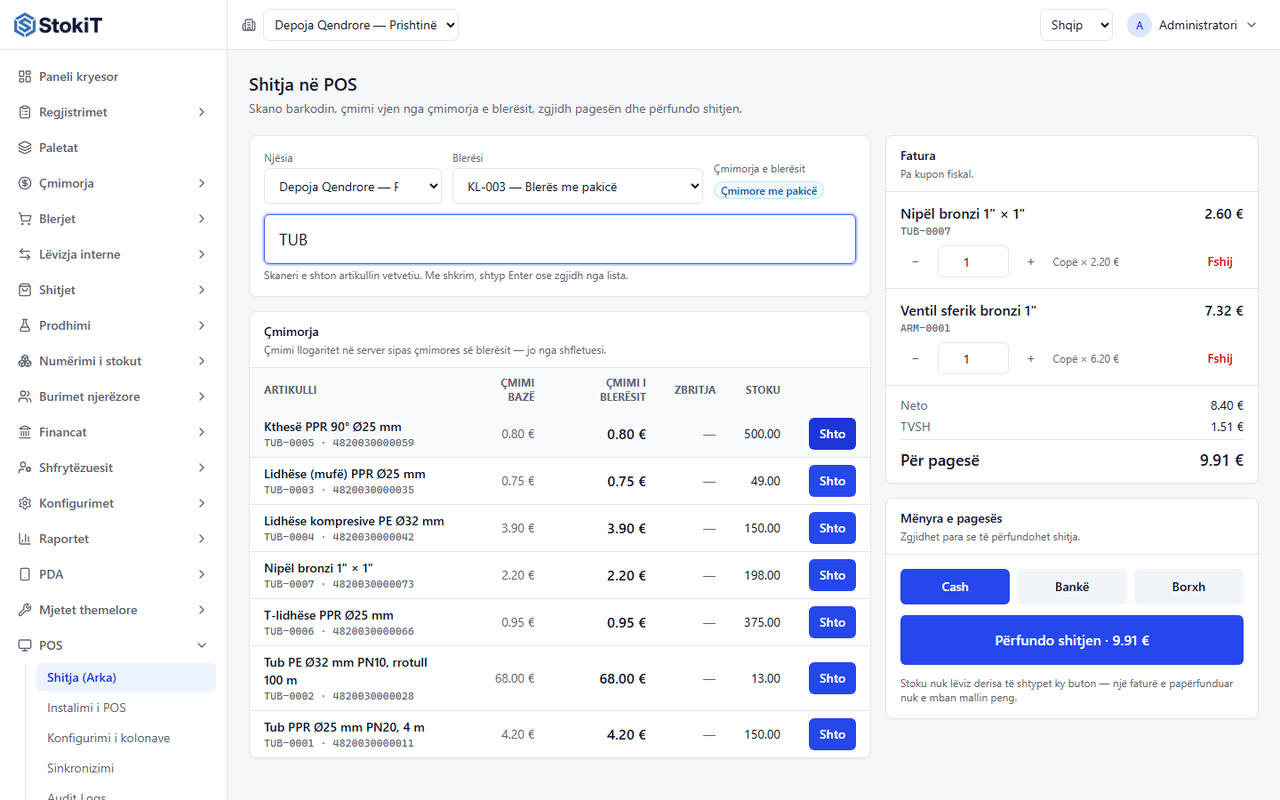Viewport: 1280px width, 800px height.
Task: Delete Nipël bronzi line with Fshij
Action: [1219, 262]
